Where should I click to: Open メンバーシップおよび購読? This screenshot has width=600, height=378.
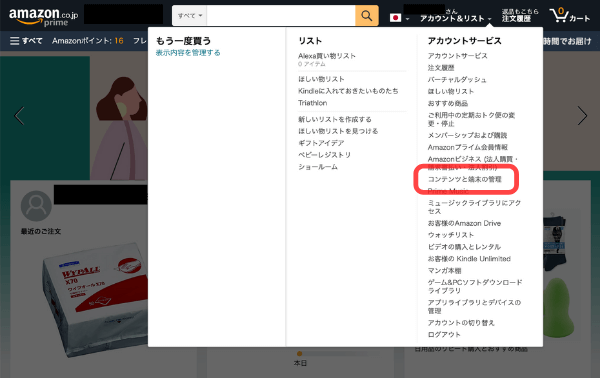[x=467, y=135]
